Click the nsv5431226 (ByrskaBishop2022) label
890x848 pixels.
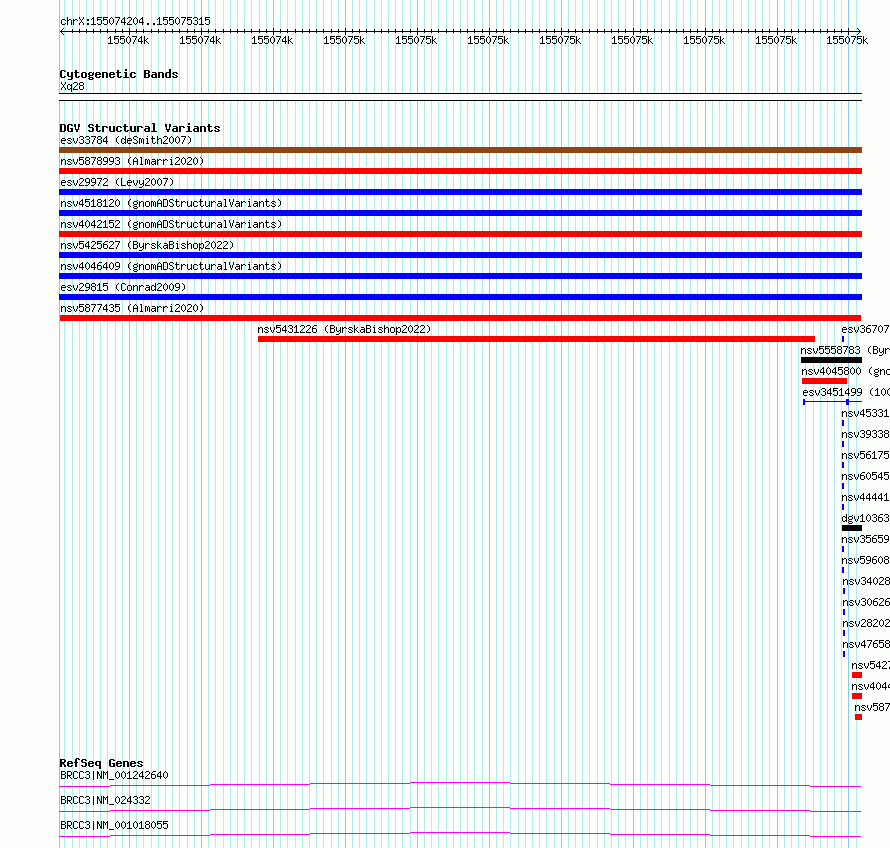pyautogui.click(x=344, y=329)
